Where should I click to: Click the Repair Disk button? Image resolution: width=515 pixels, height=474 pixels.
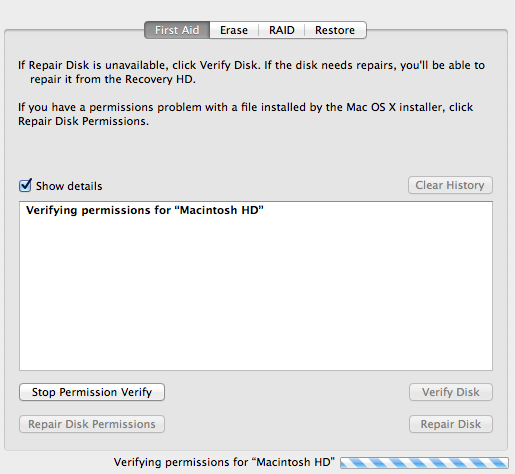coord(451,424)
